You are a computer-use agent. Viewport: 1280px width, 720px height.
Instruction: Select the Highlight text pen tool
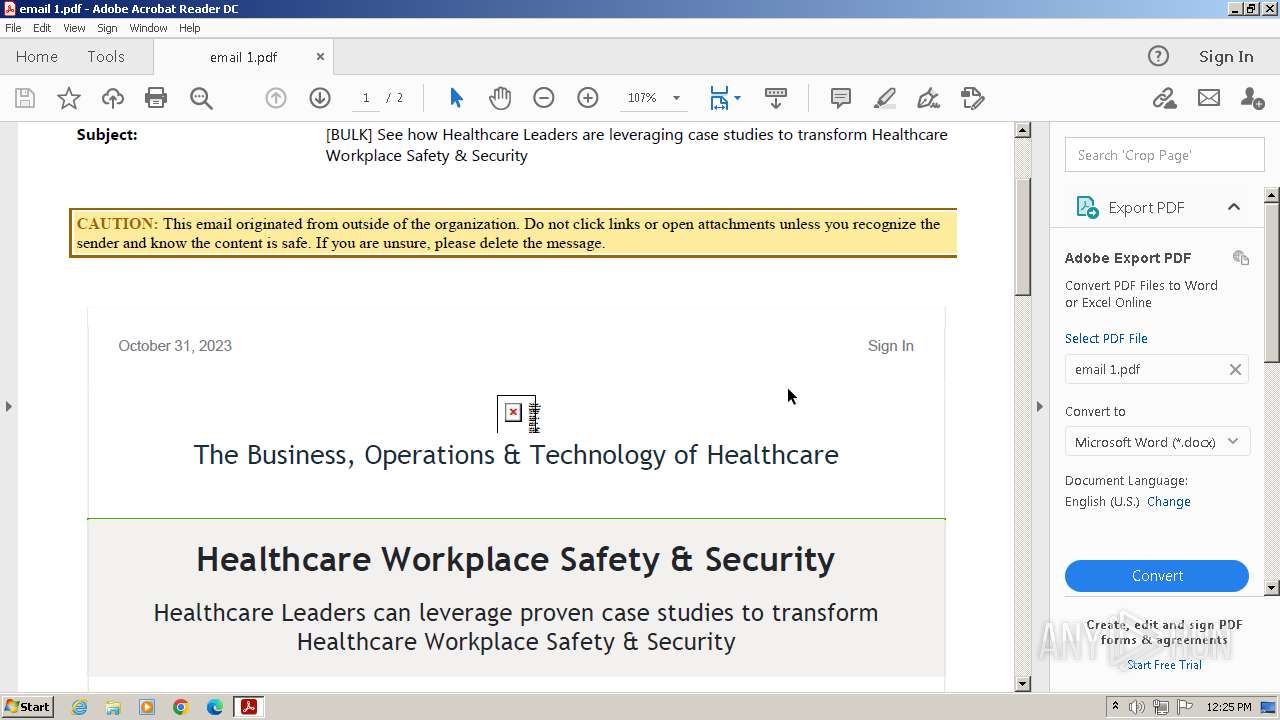point(885,98)
